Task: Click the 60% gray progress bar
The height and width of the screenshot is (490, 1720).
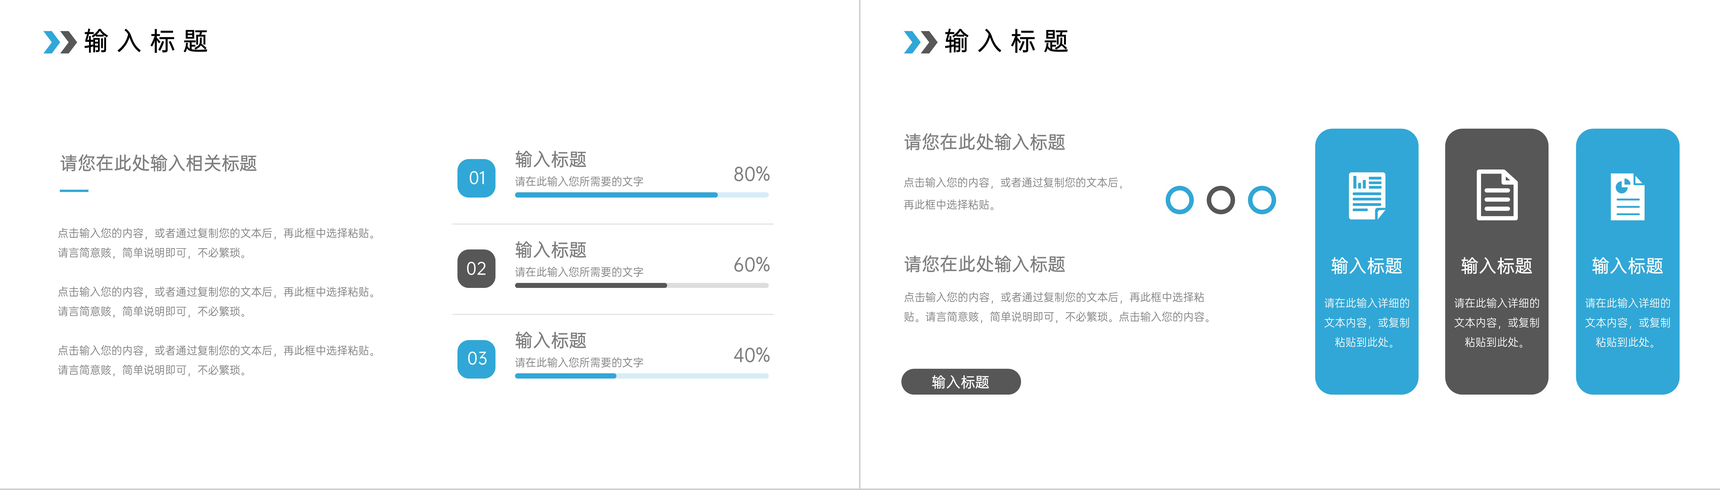Action: coord(642,285)
